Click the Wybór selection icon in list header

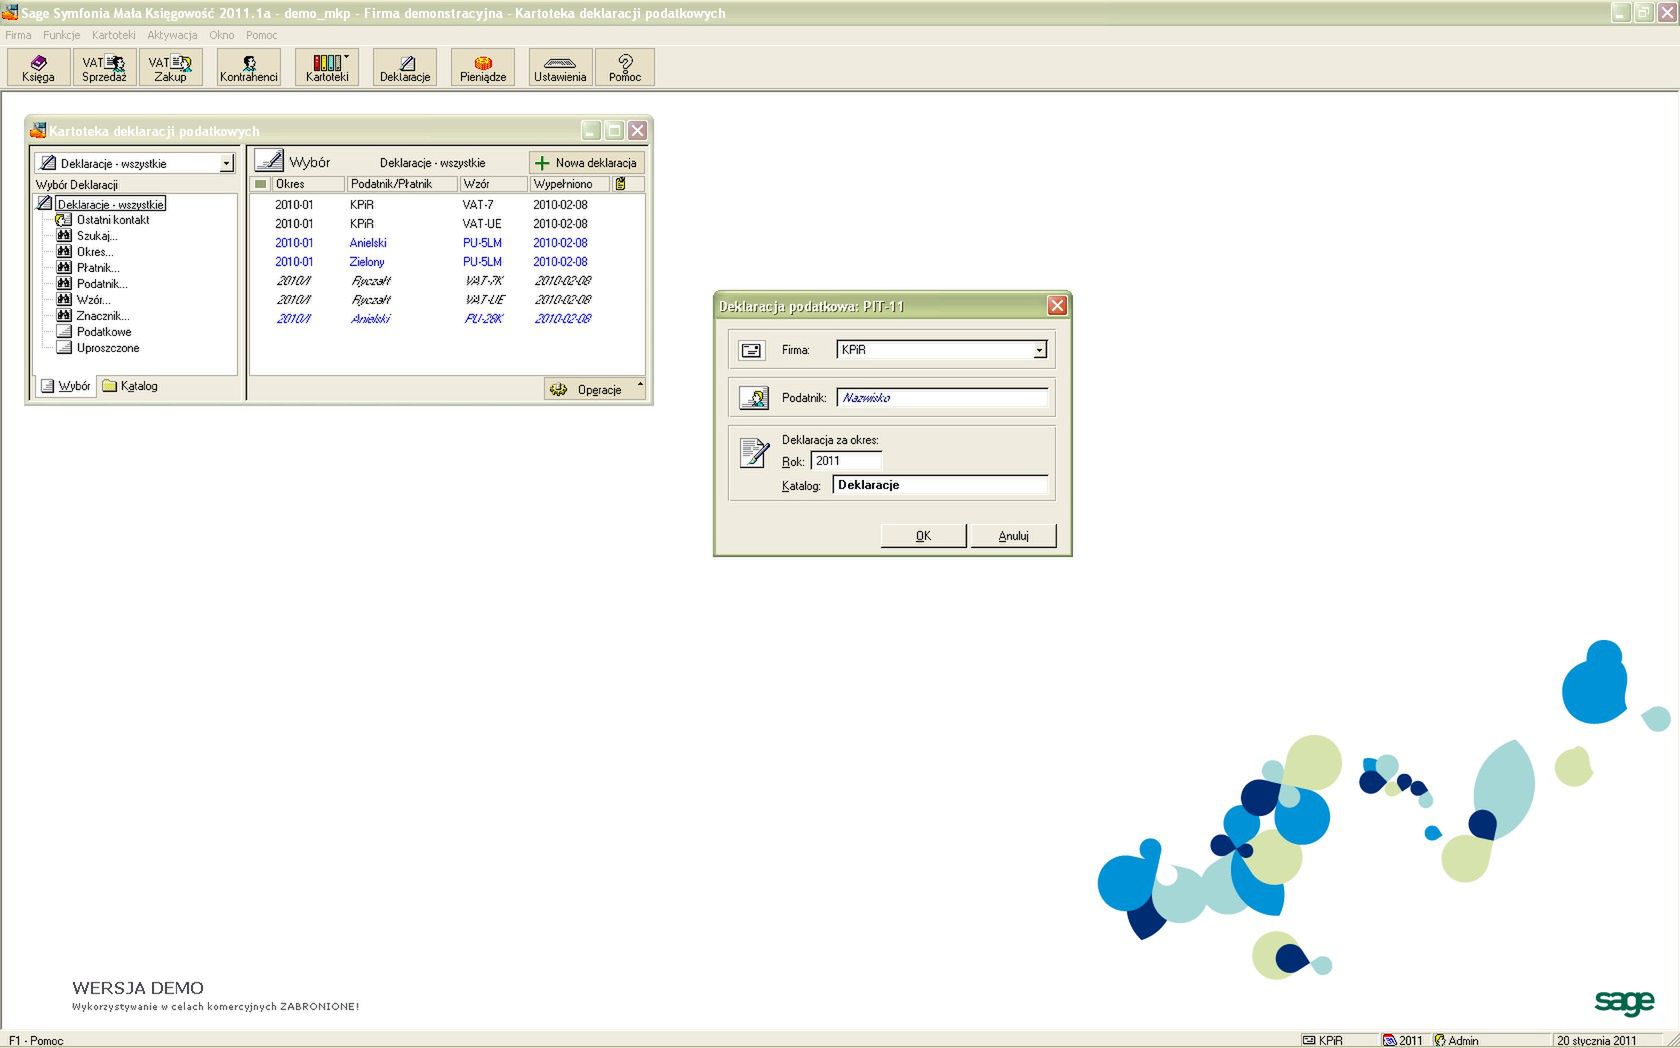tap(269, 161)
